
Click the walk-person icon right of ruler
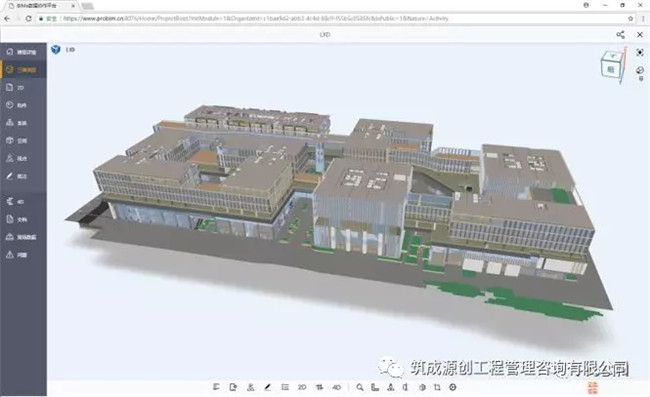pyautogui.click(x=390, y=387)
